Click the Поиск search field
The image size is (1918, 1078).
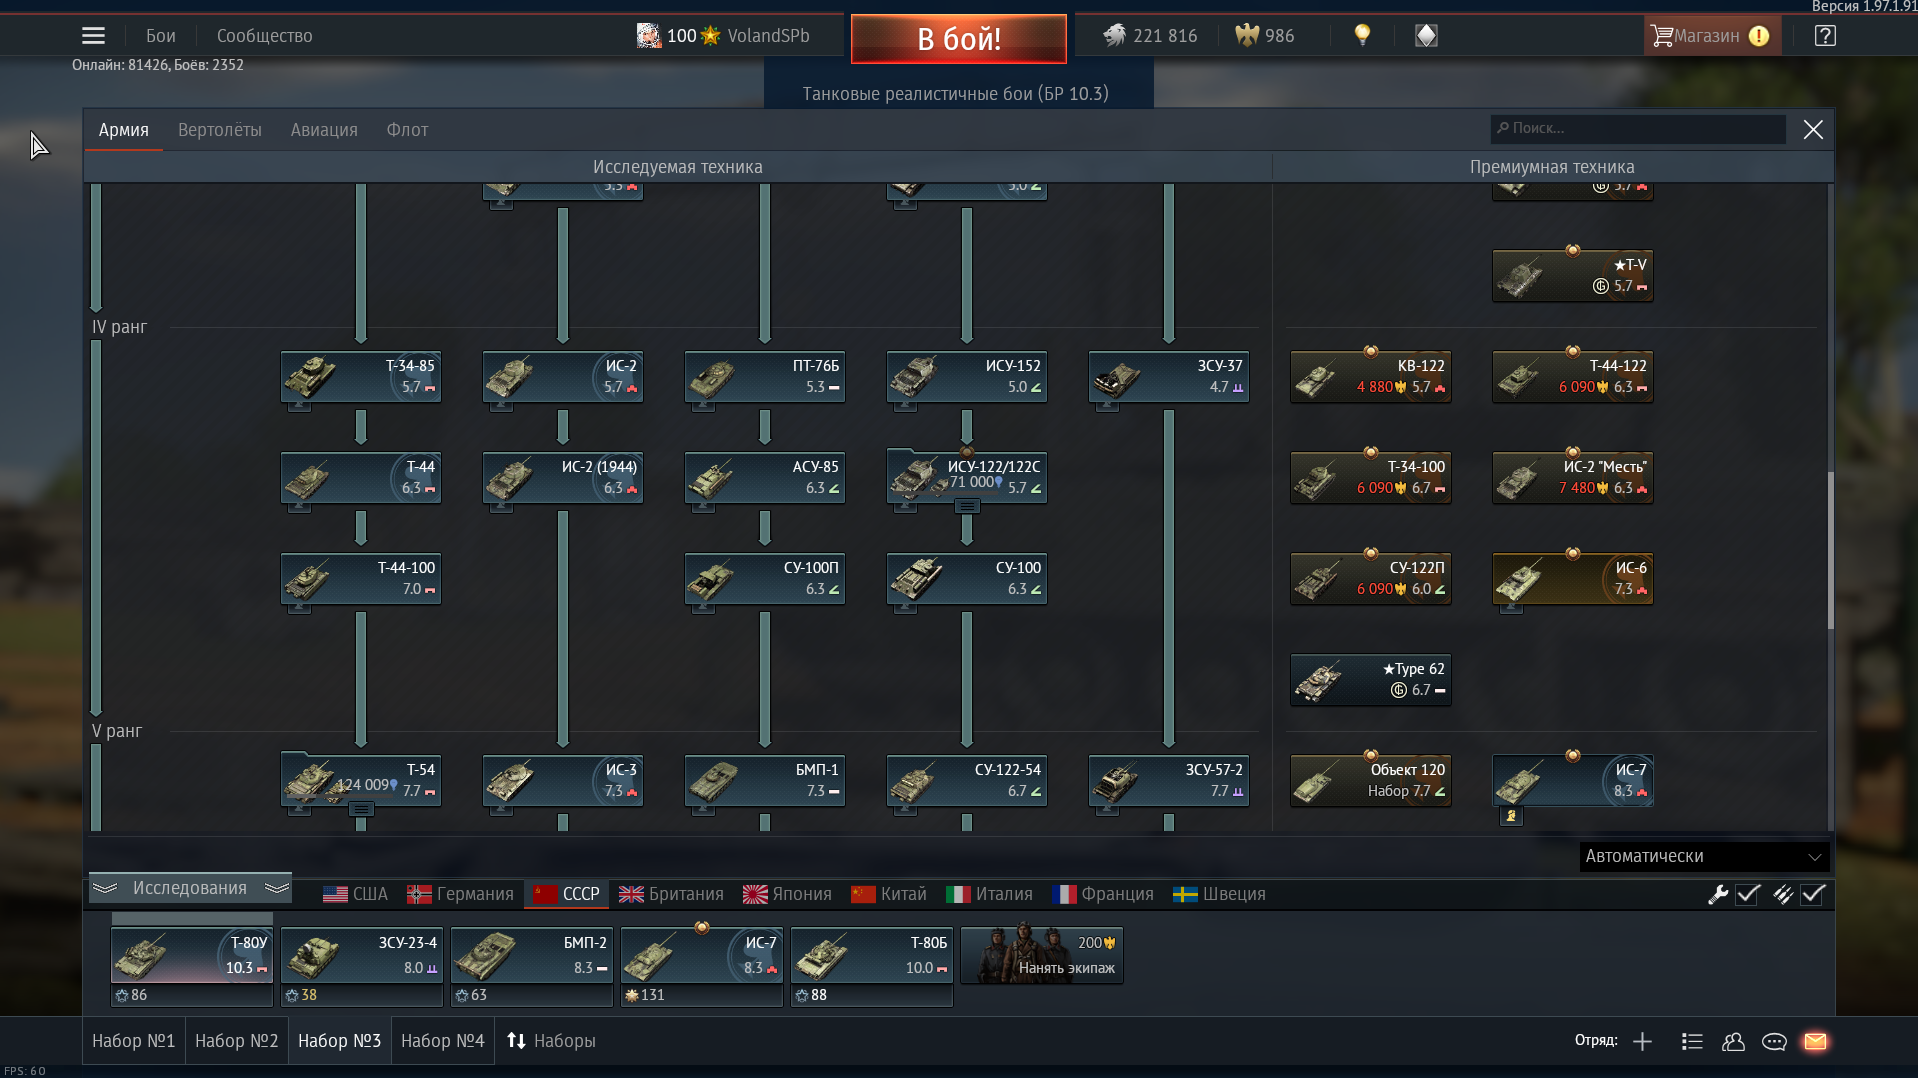(1638, 129)
